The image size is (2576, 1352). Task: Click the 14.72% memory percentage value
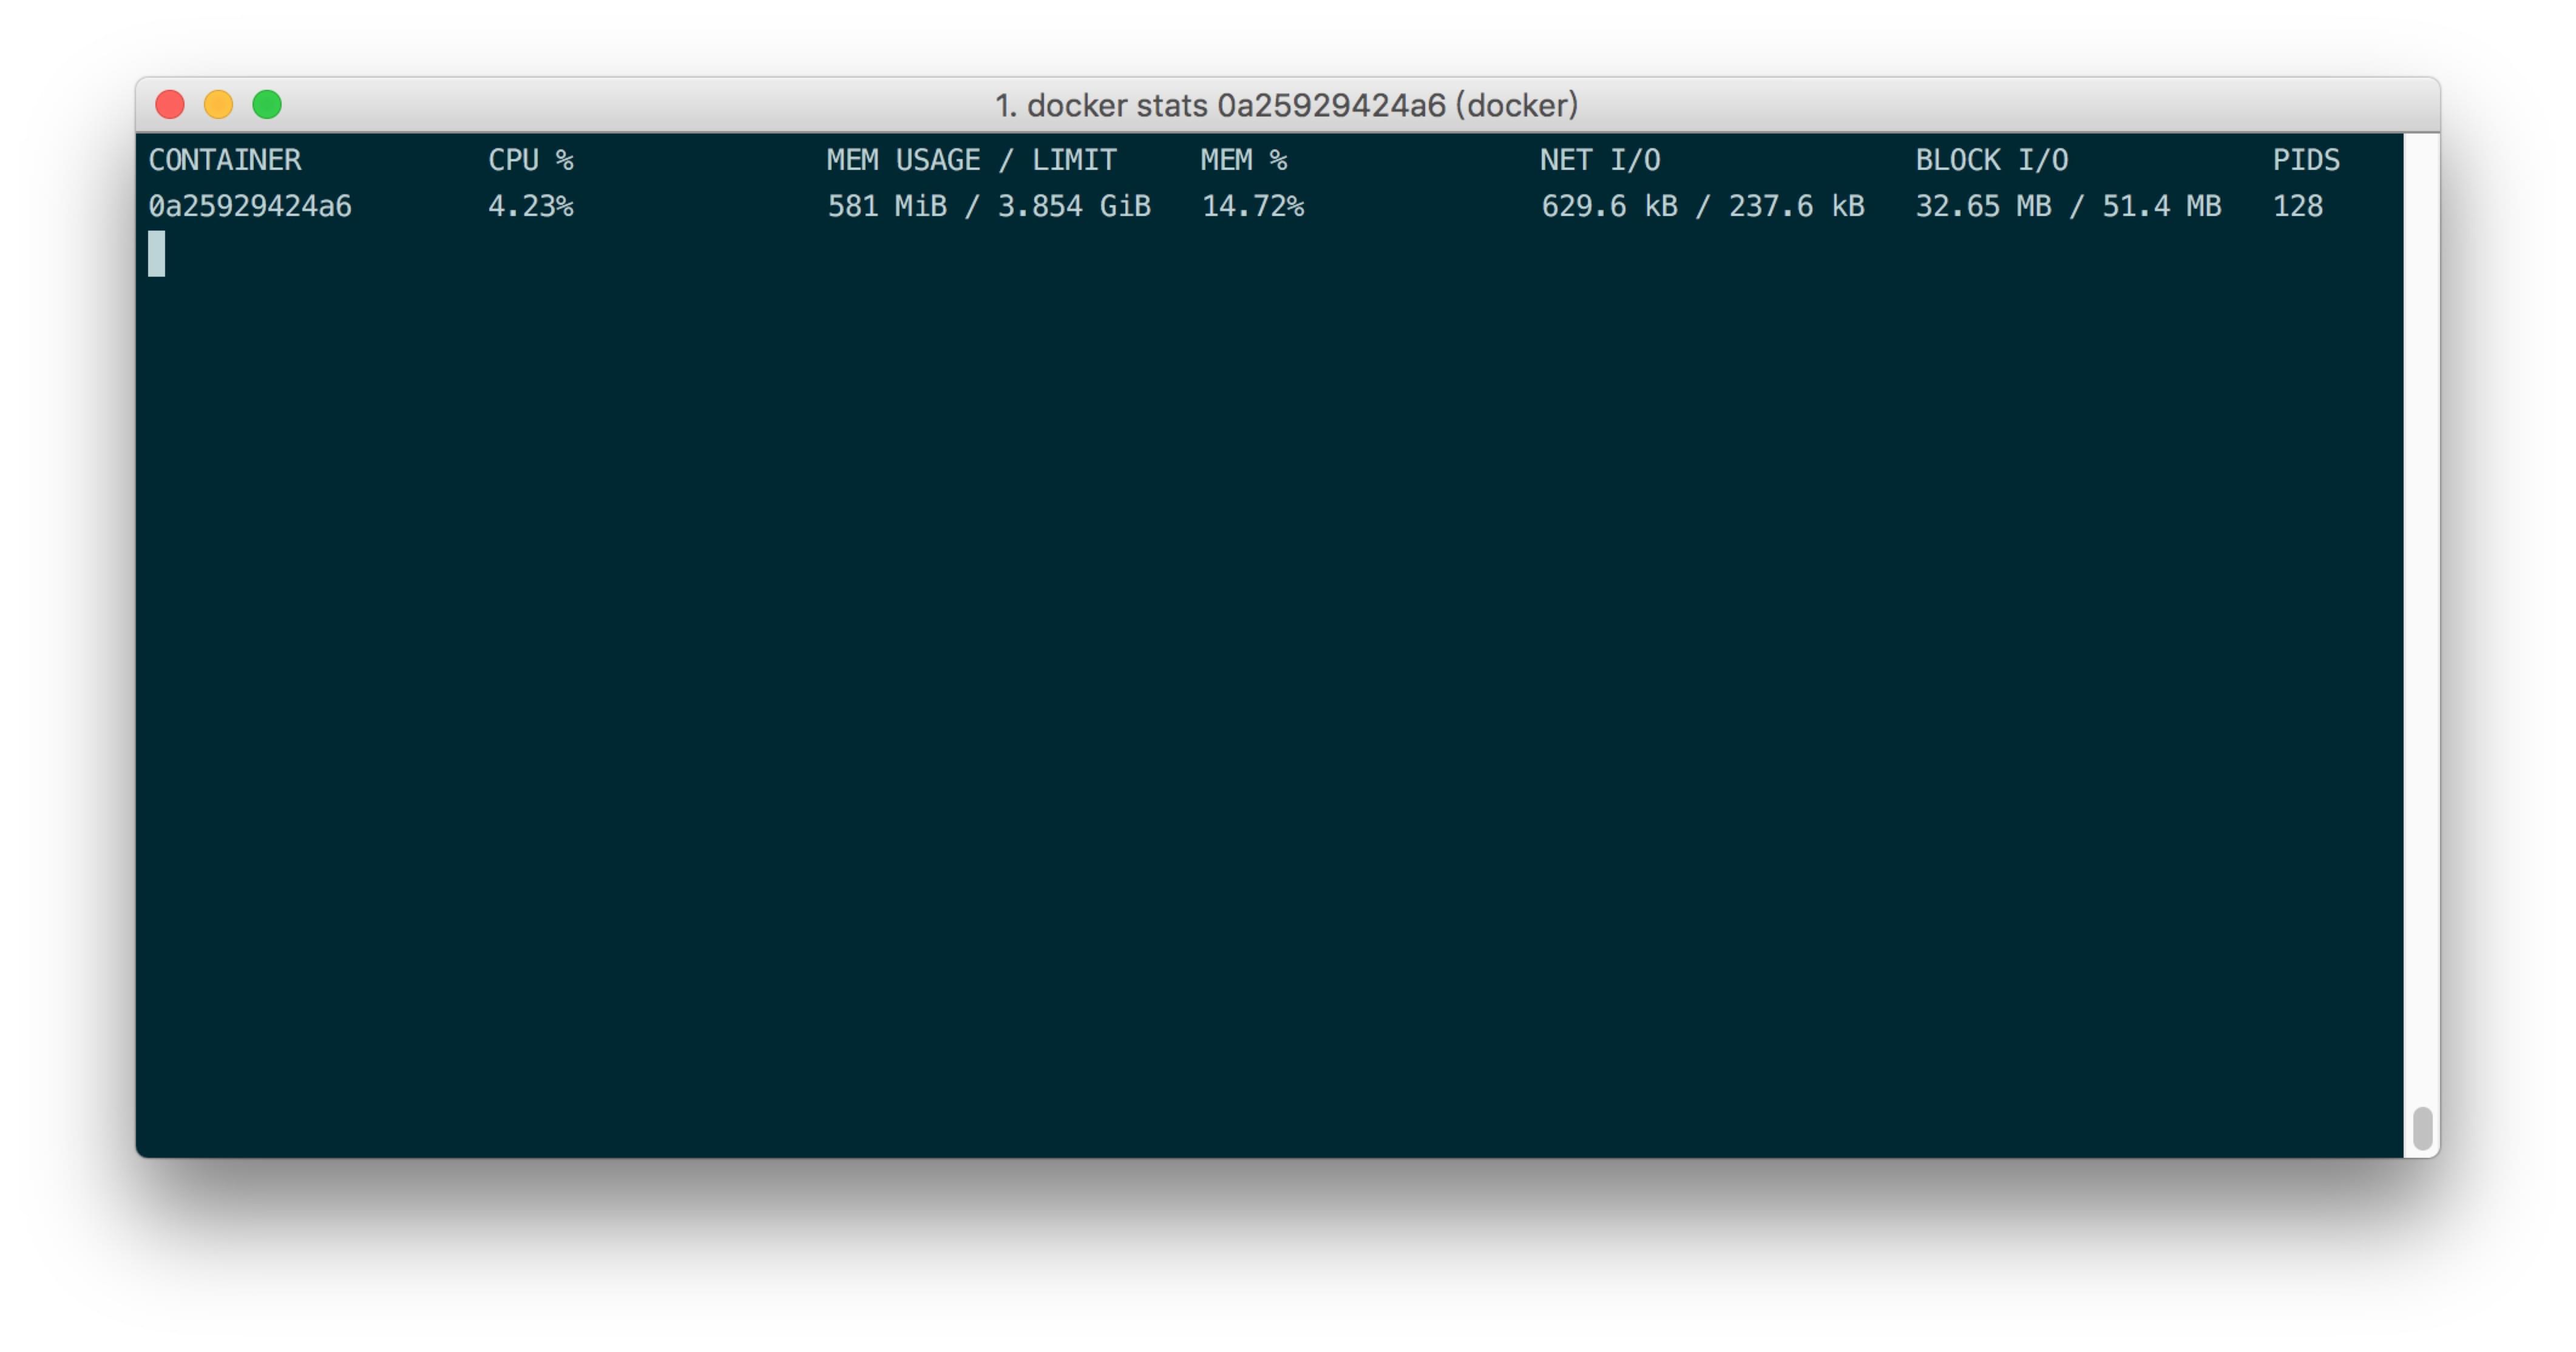[x=1252, y=206]
